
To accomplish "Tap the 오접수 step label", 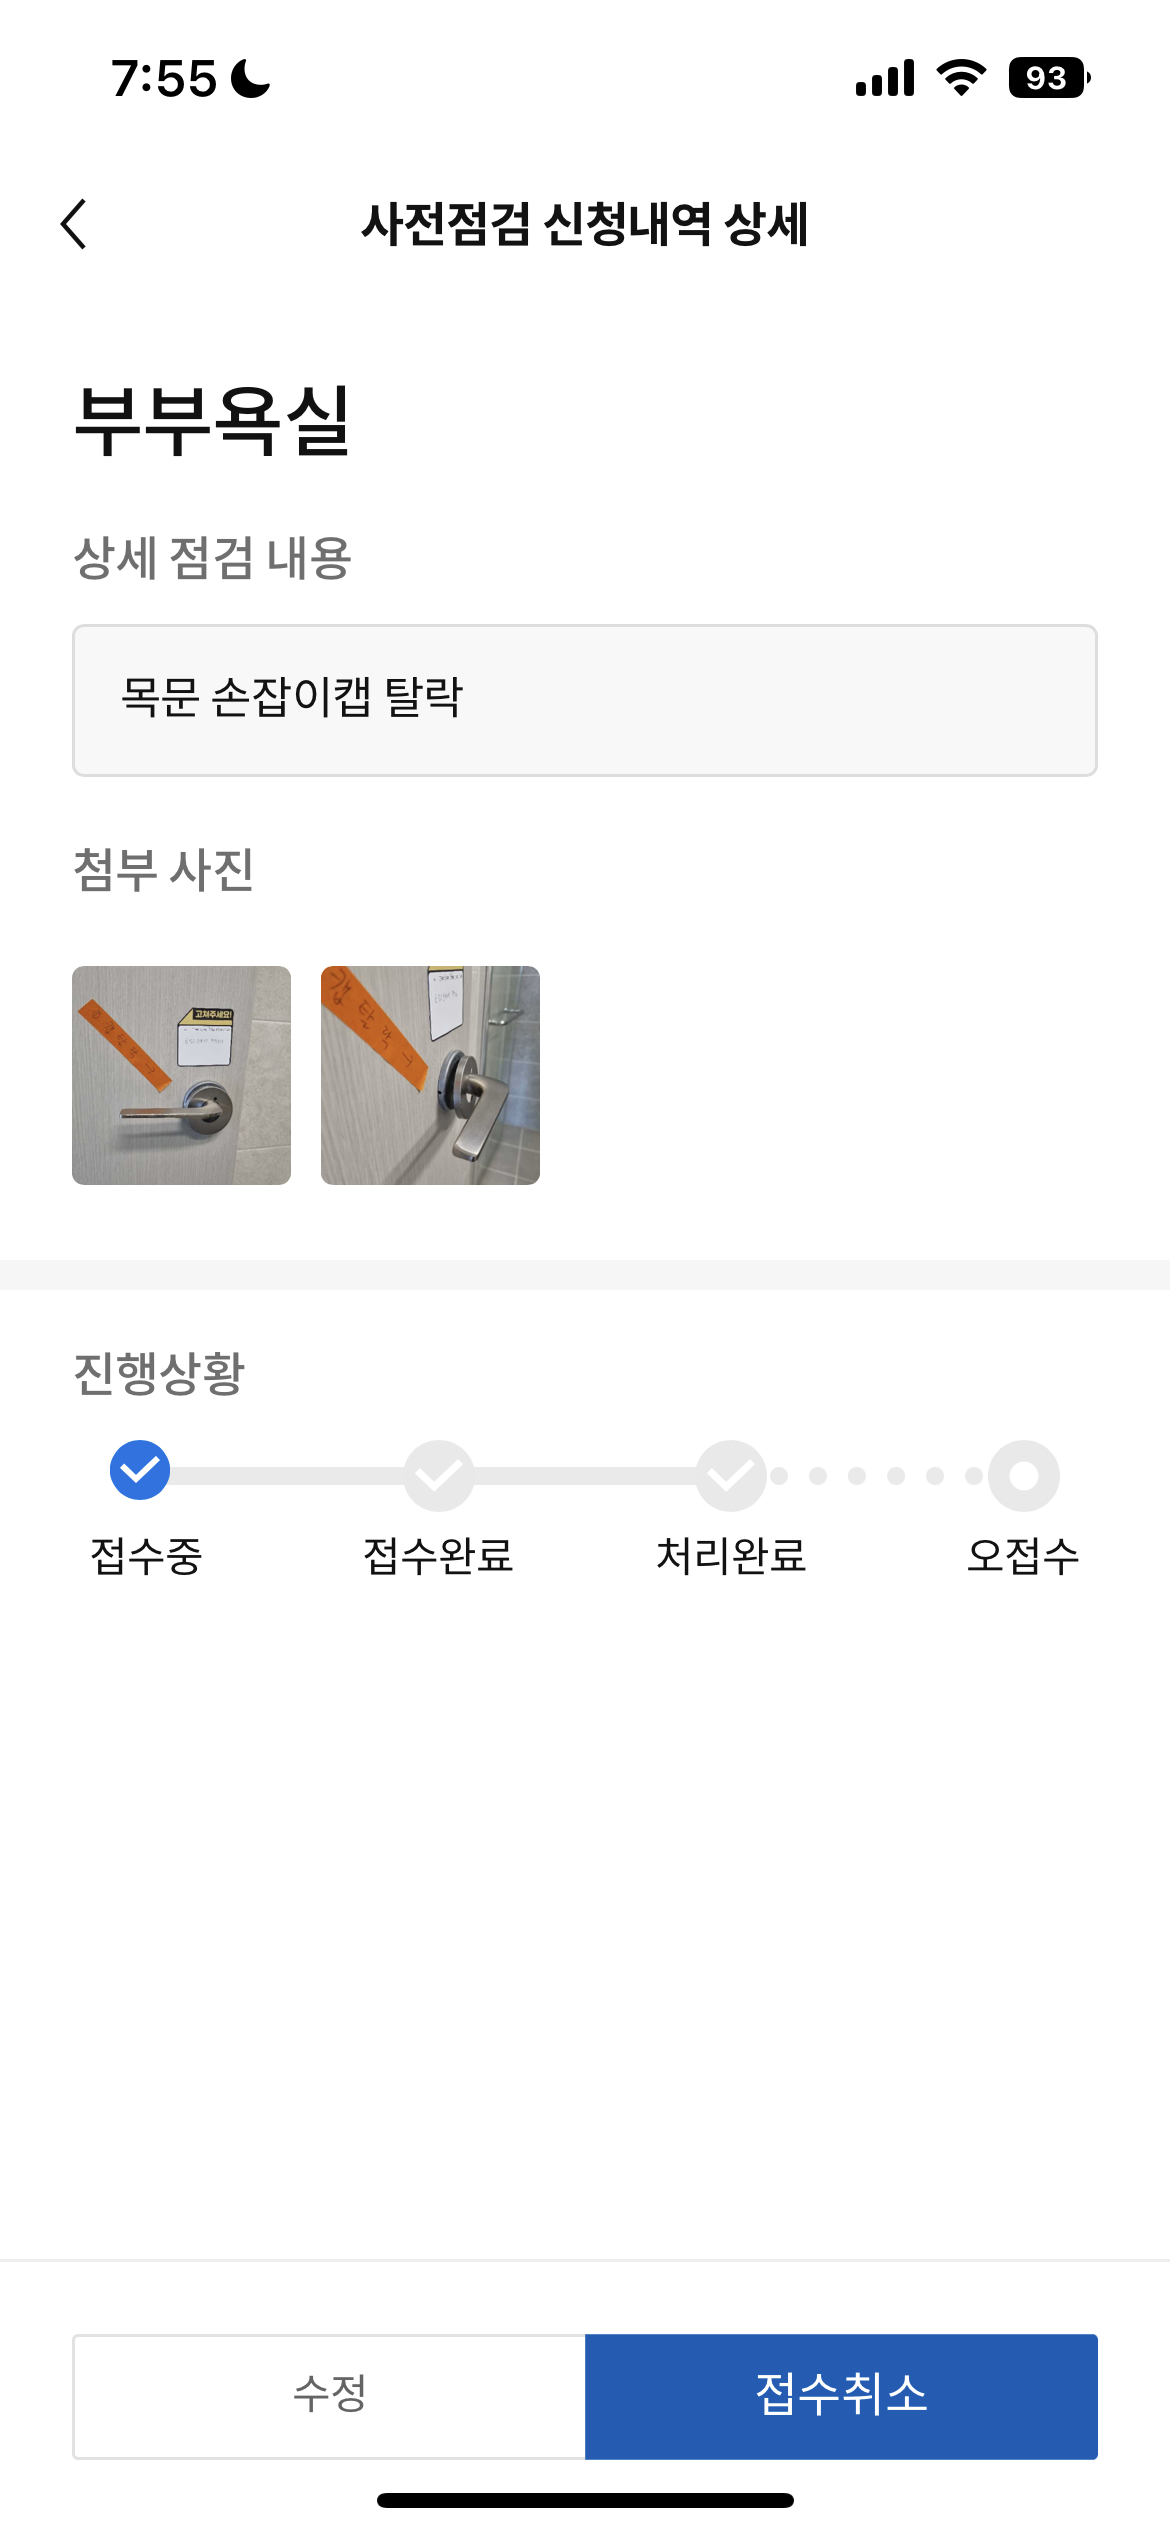I will click(x=1023, y=1556).
